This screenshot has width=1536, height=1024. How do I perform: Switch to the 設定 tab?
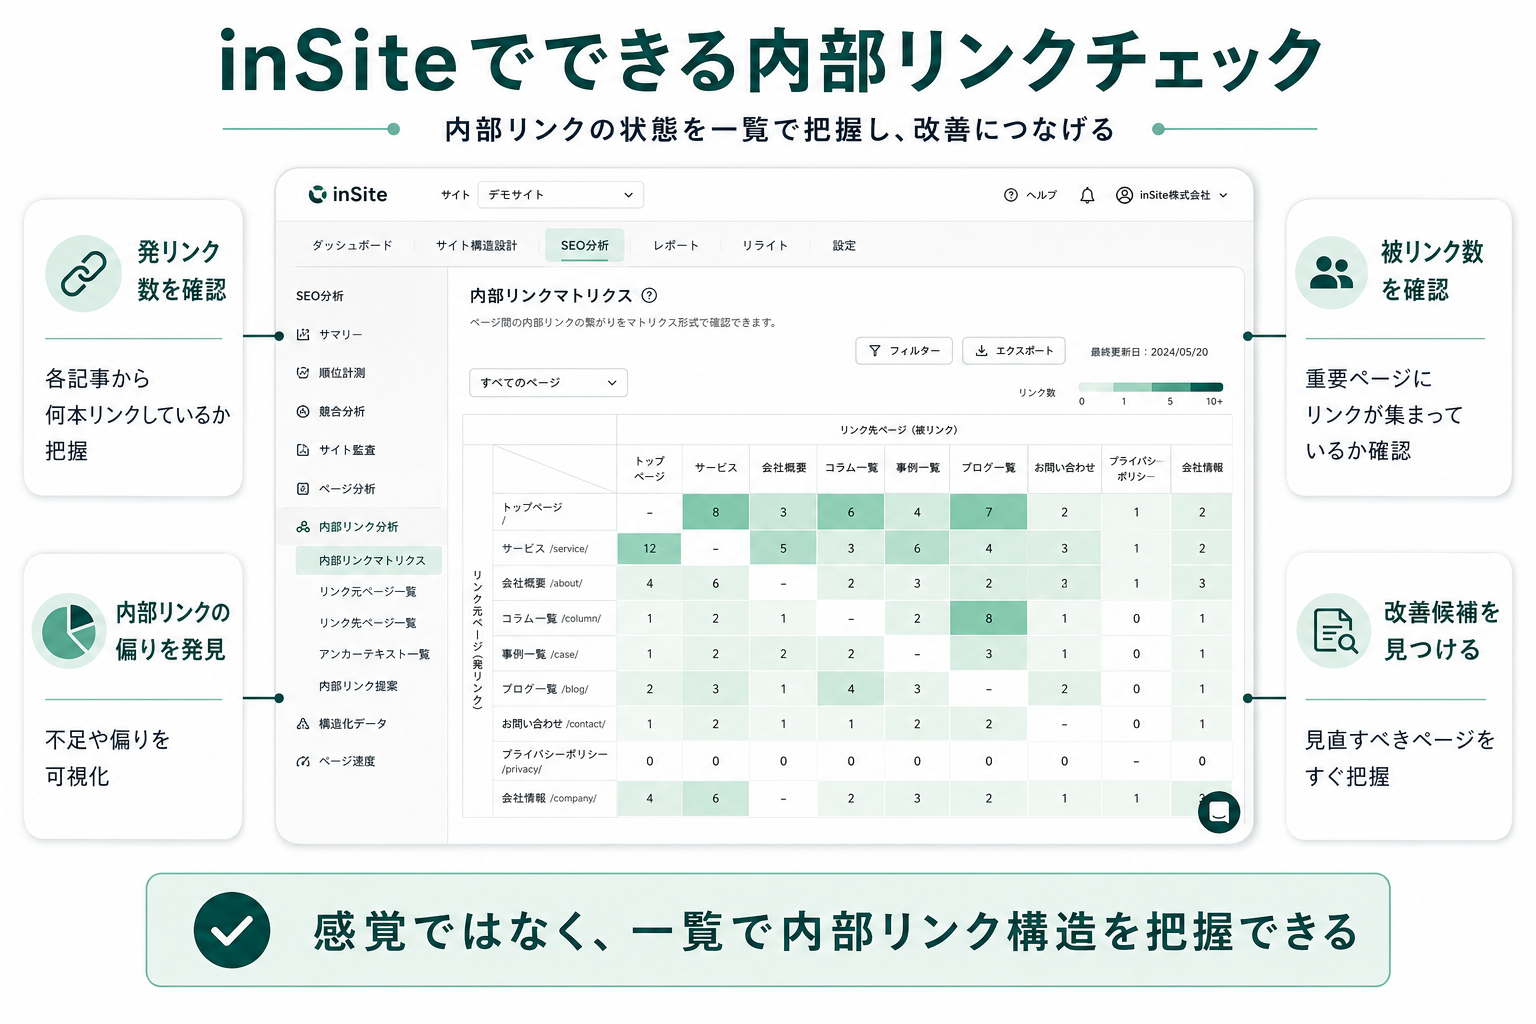[x=844, y=245]
